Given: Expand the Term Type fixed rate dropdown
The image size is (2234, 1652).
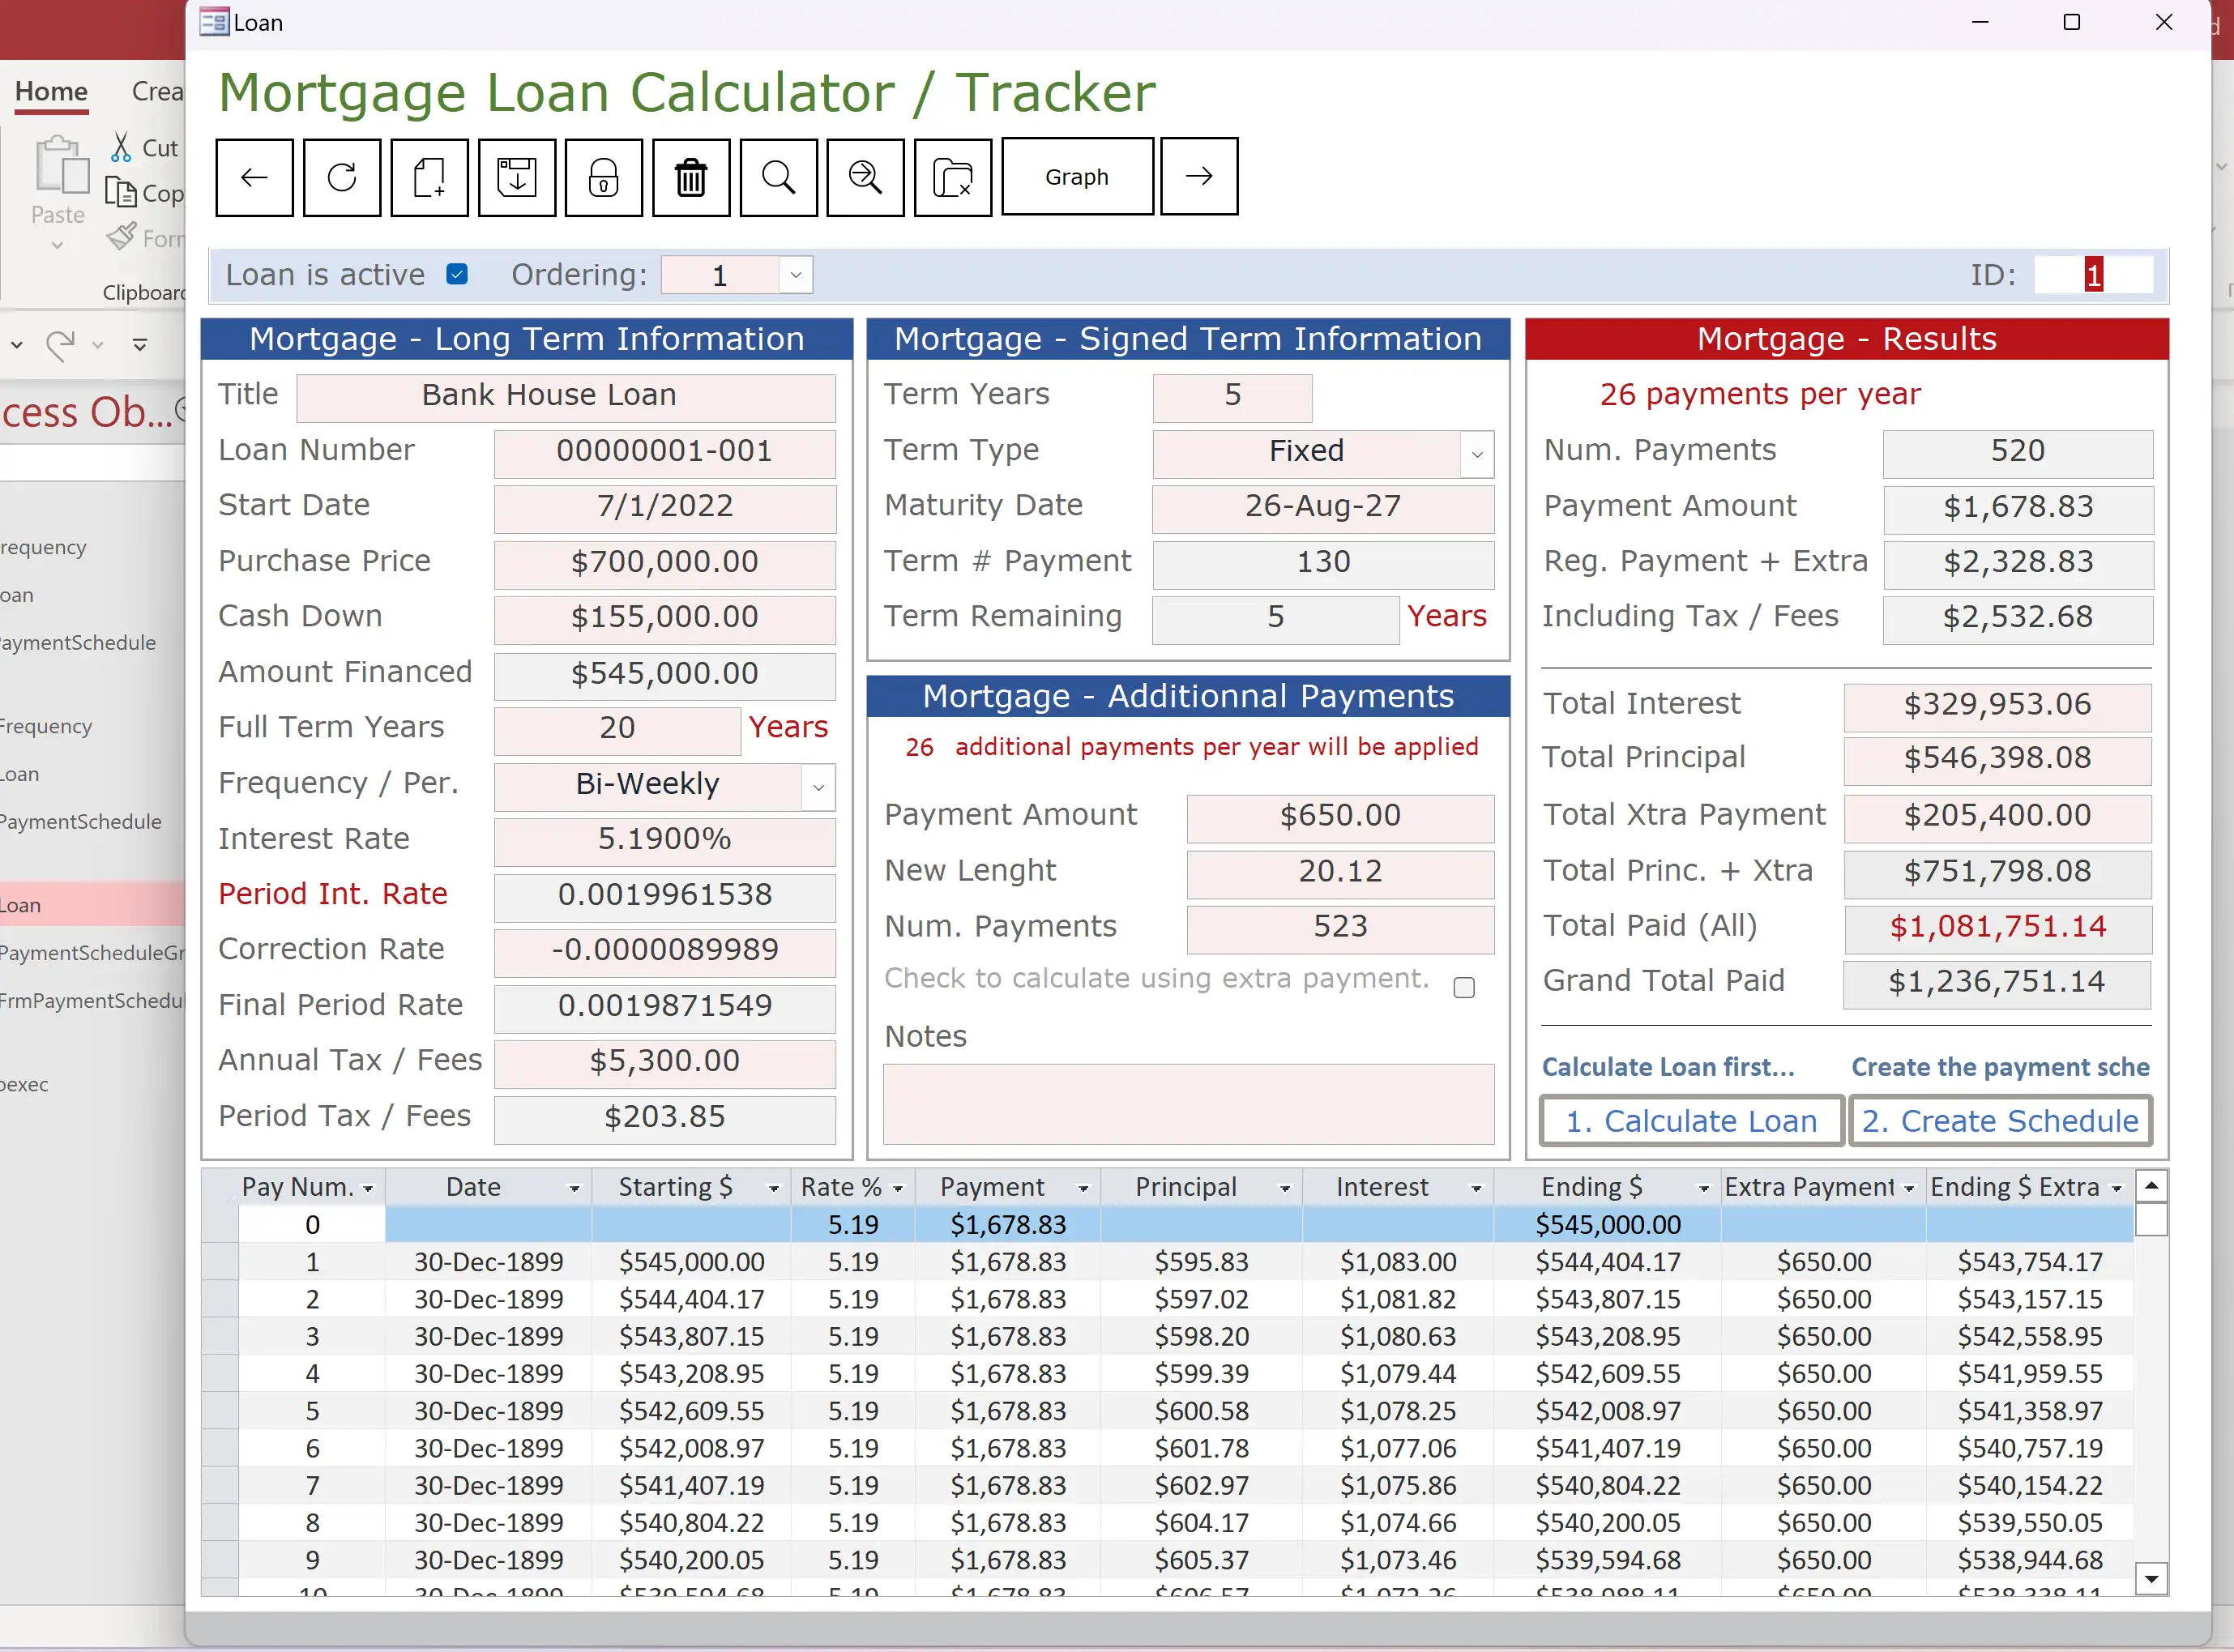Looking at the screenshot, I should point(1477,455).
